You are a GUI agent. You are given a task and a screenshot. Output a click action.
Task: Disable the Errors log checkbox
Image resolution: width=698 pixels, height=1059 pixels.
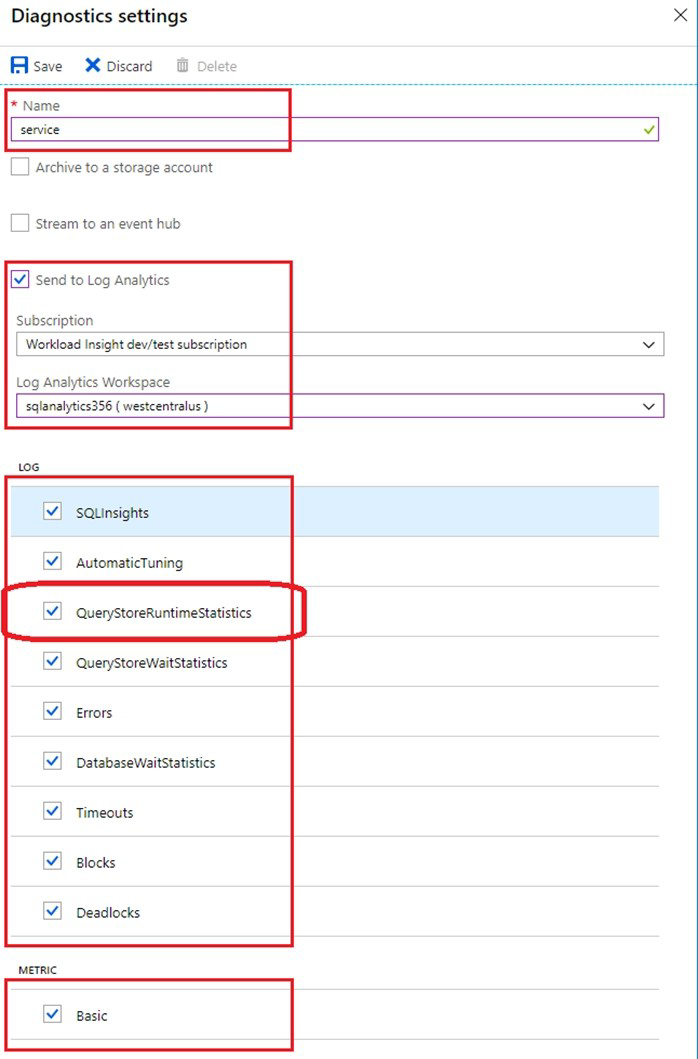[53, 712]
